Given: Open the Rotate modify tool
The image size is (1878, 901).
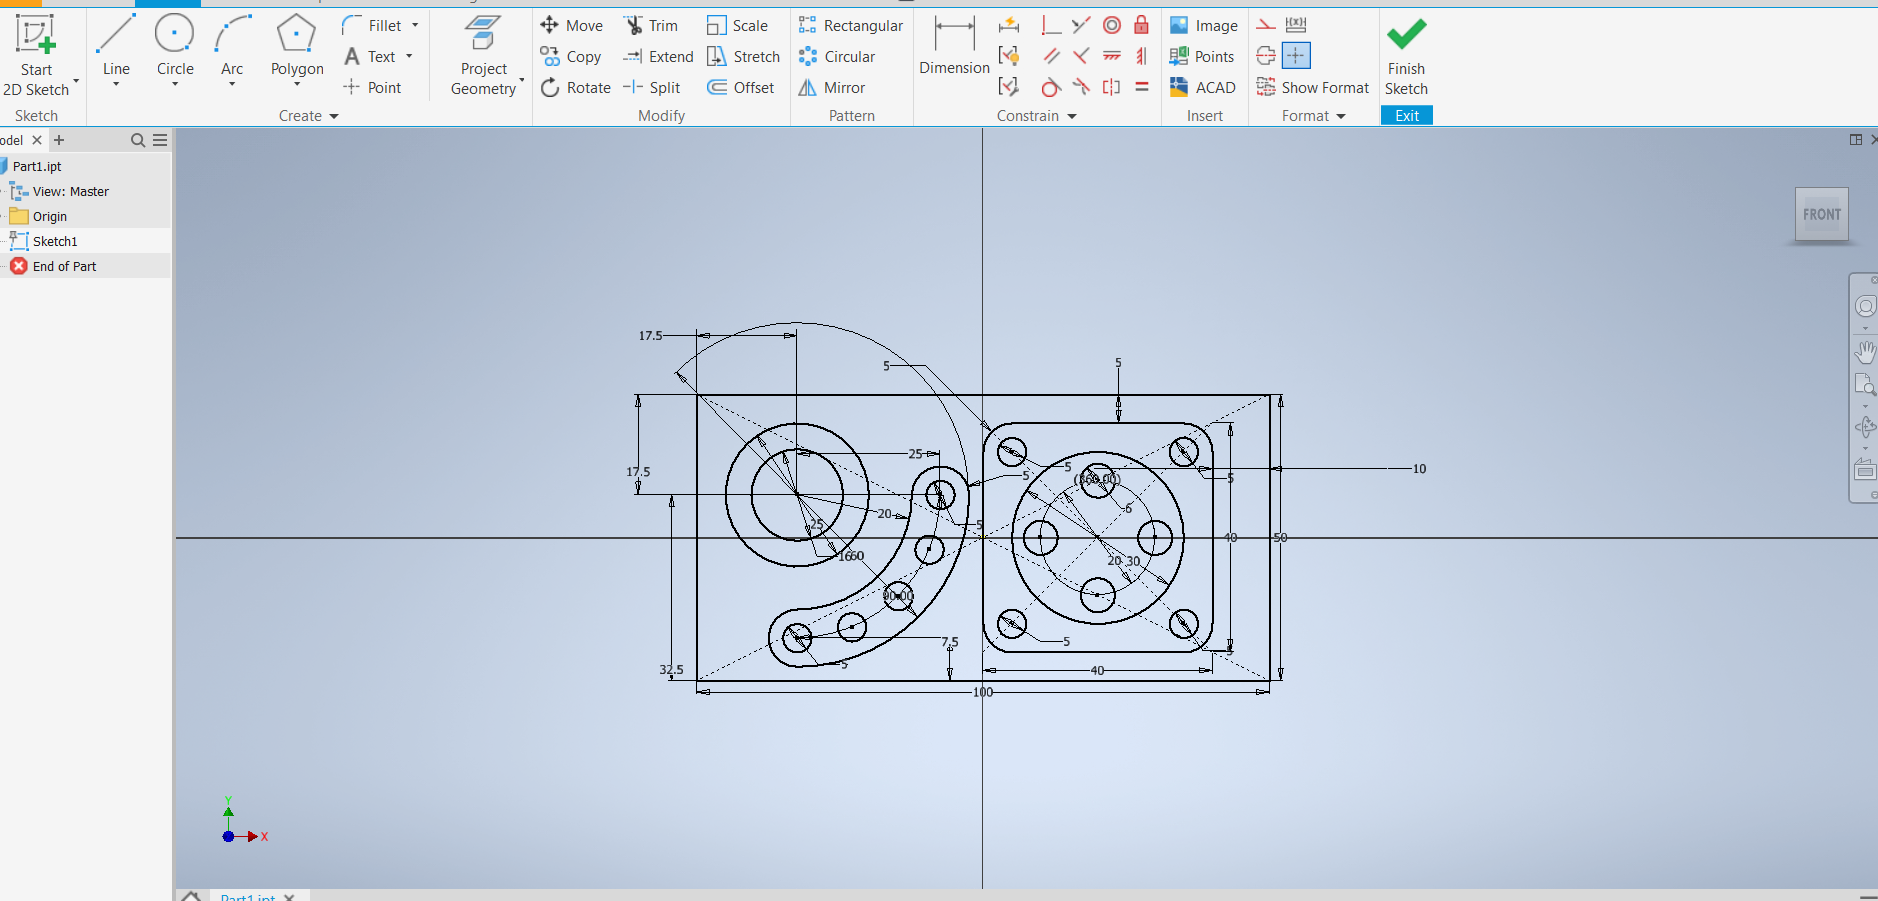Looking at the screenshot, I should (576, 88).
